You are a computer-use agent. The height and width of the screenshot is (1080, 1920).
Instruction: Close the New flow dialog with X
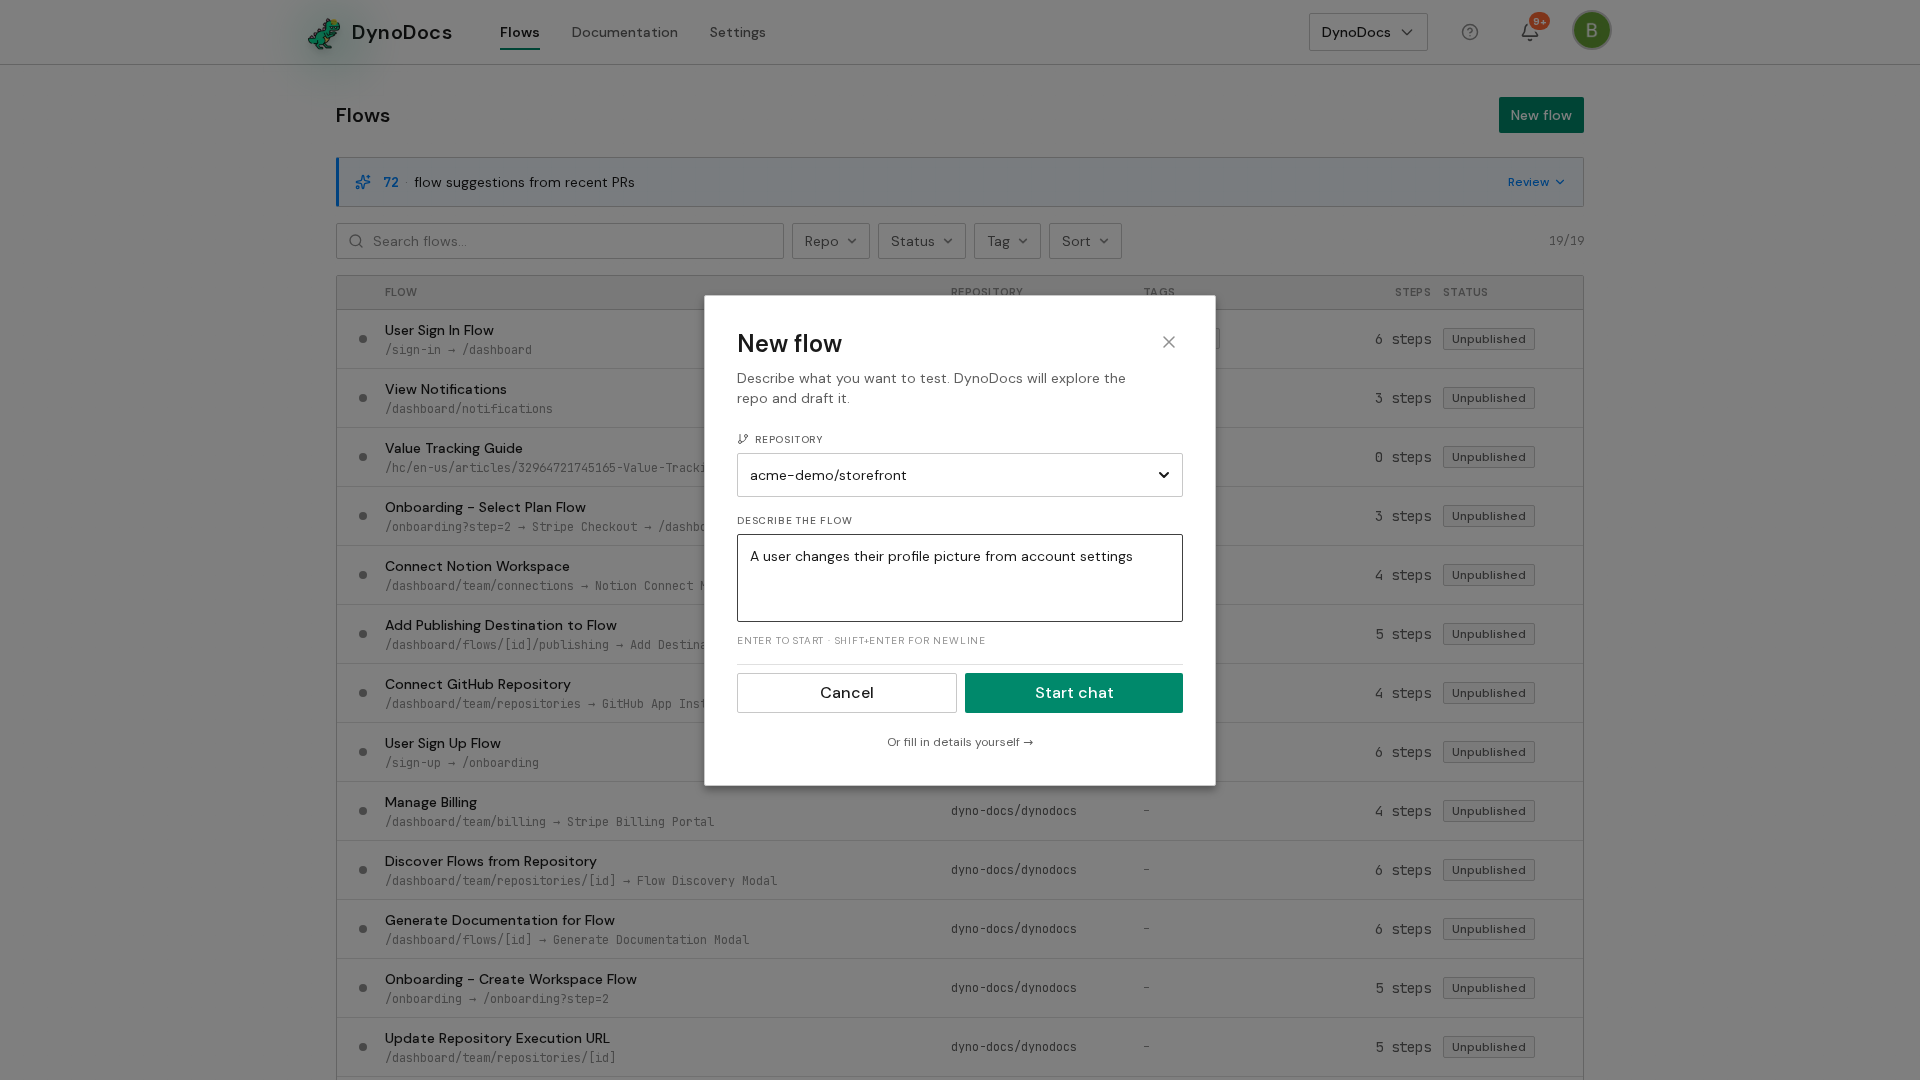(x=1169, y=342)
